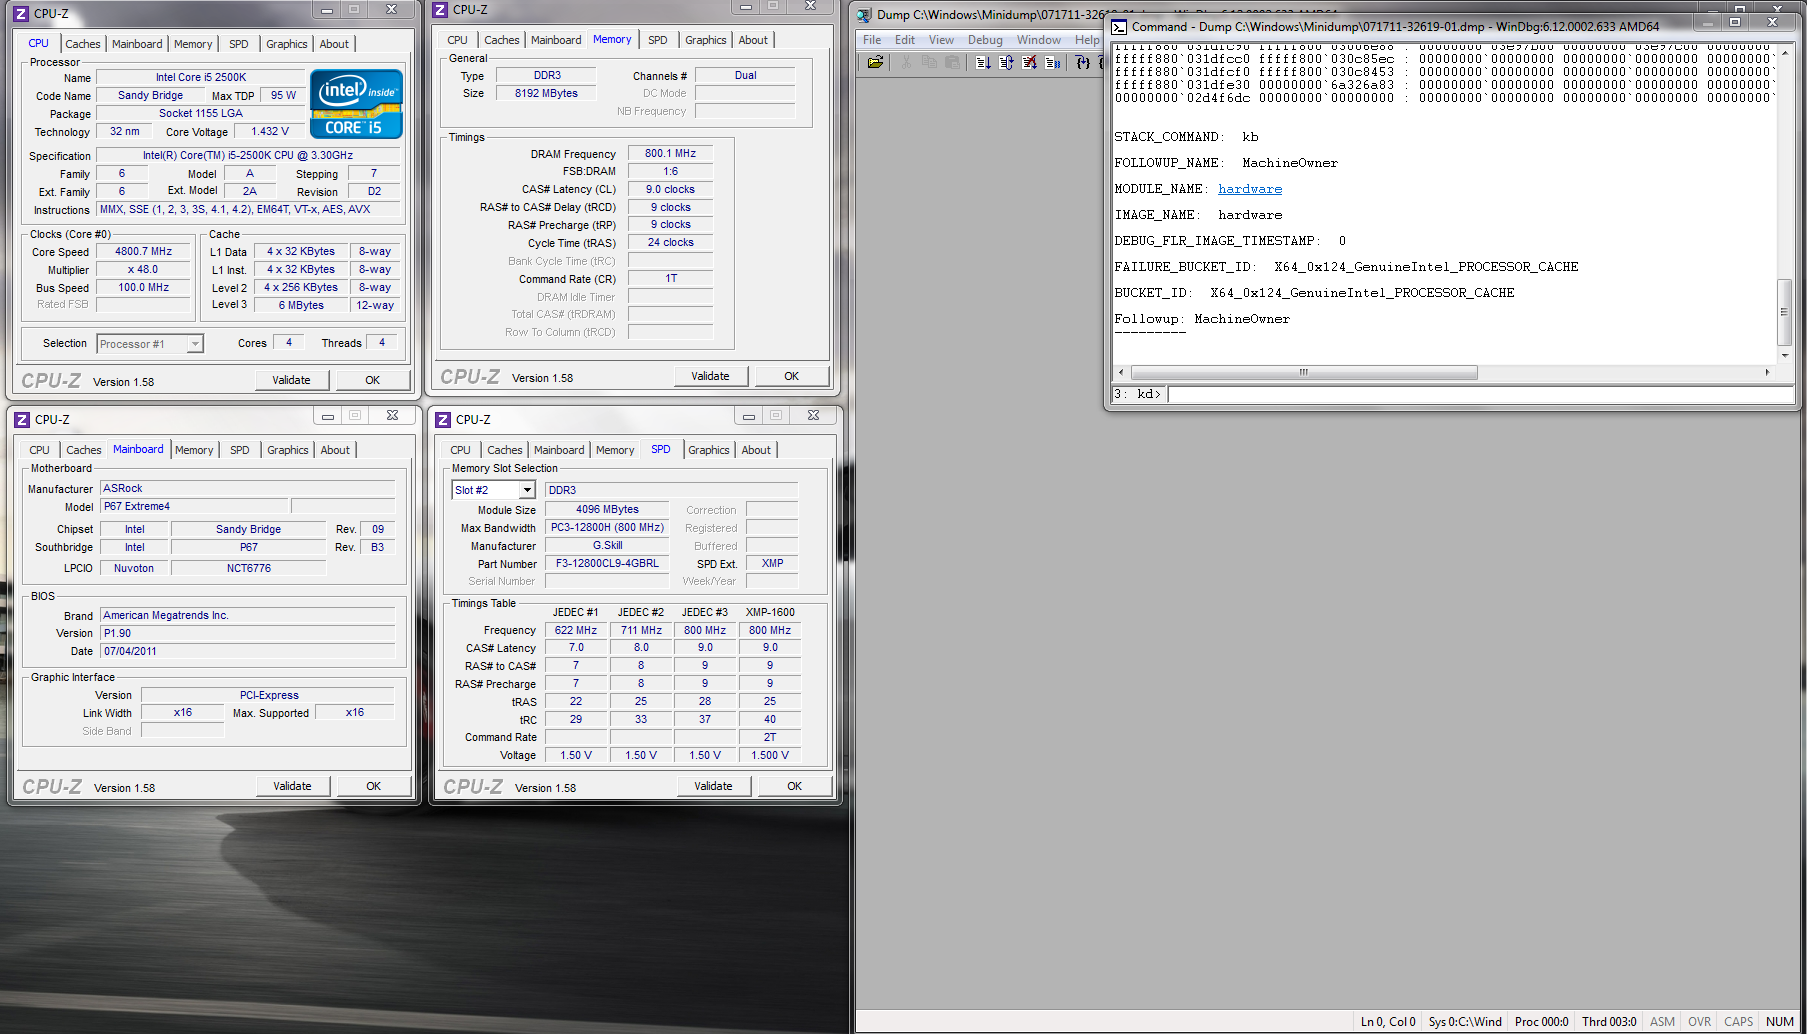
Task: Click OK in the processor CPU-Z window
Action: coord(373,380)
